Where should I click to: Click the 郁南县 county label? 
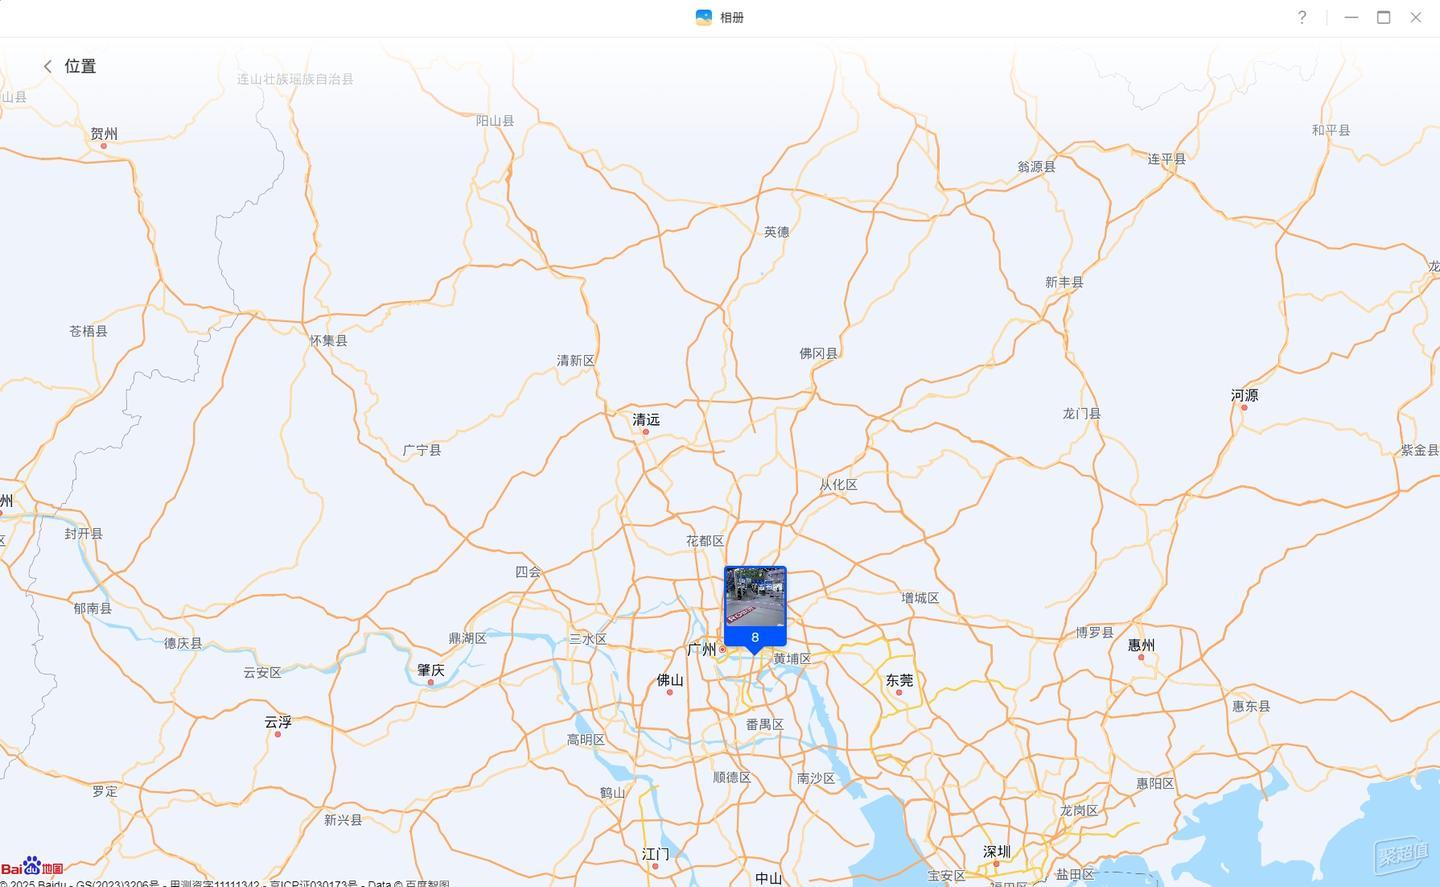(93, 608)
